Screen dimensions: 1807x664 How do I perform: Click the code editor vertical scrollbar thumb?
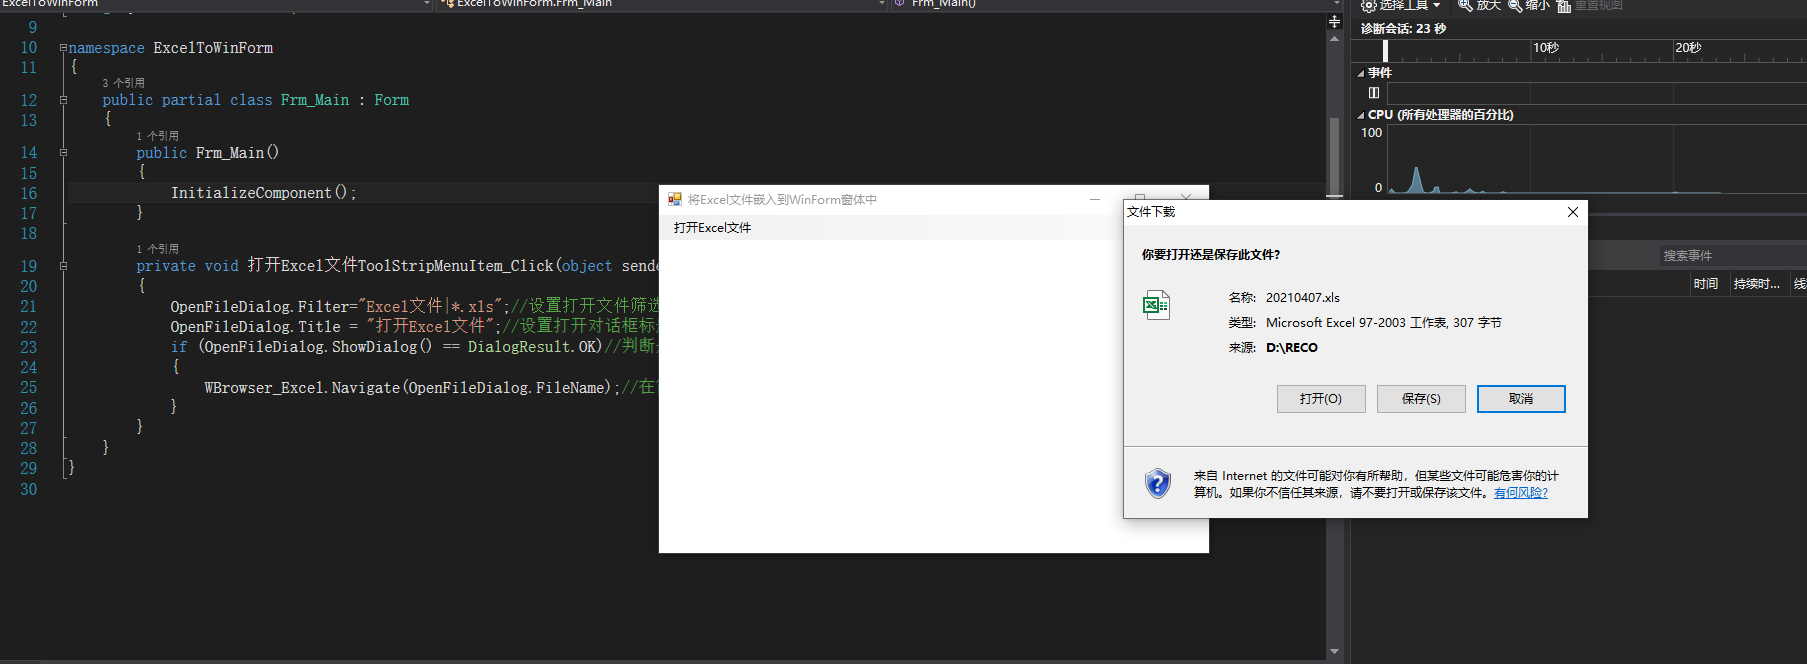pos(1334,156)
